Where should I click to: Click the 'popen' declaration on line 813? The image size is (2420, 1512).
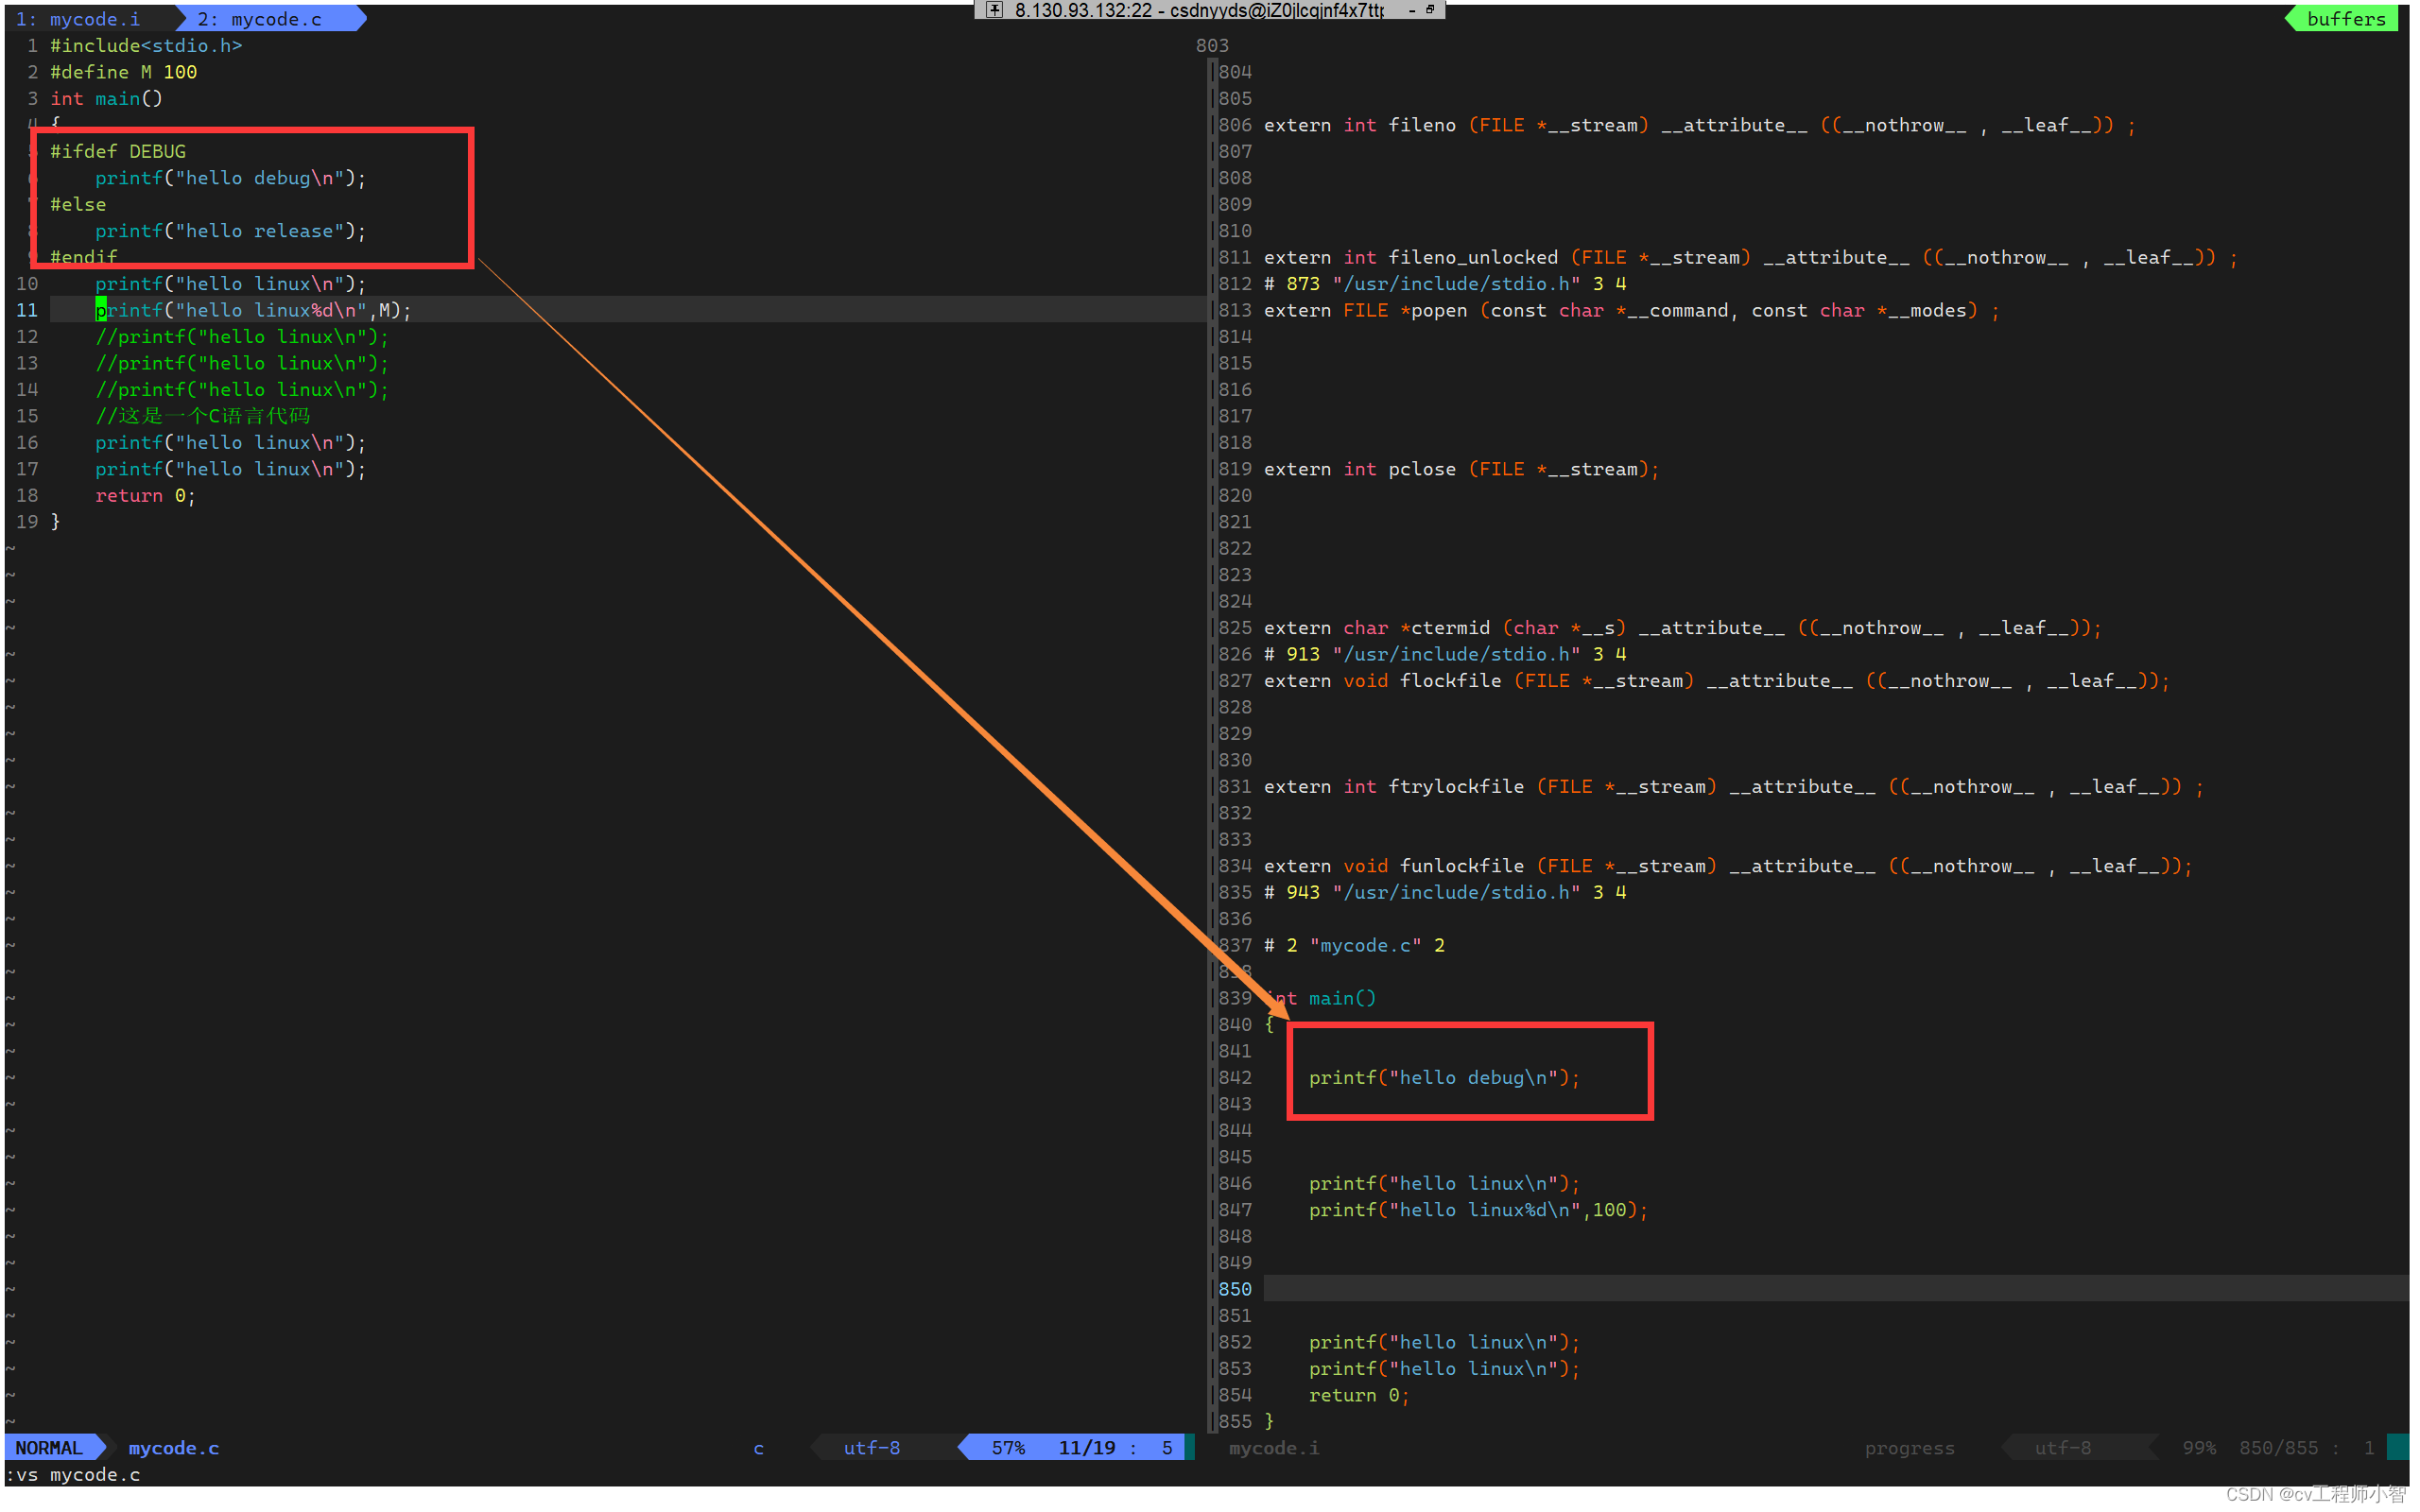coord(1632,310)
